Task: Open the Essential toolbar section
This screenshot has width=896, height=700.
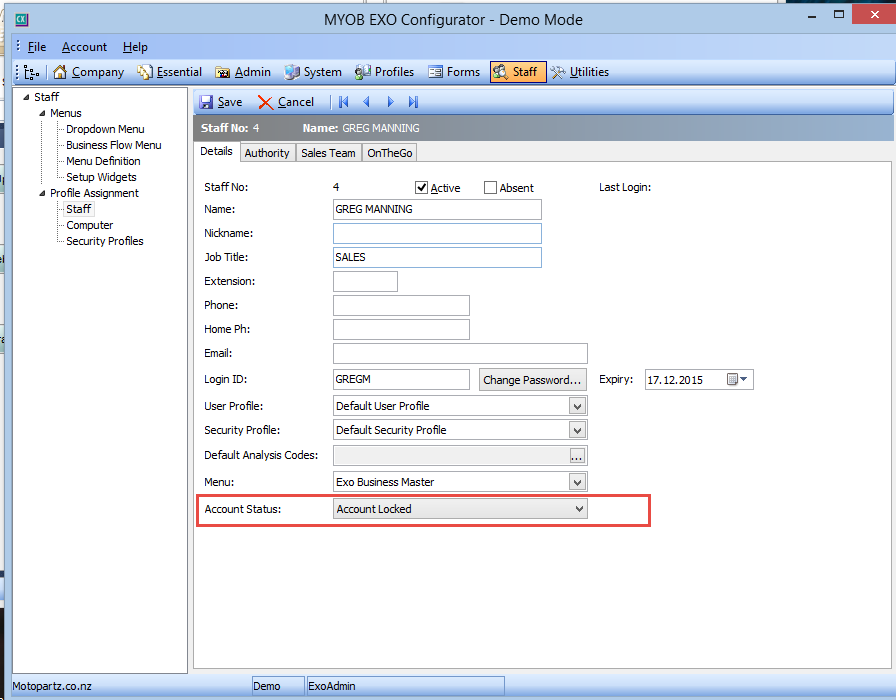Action: pyautogui.click(x=170, y=72)
